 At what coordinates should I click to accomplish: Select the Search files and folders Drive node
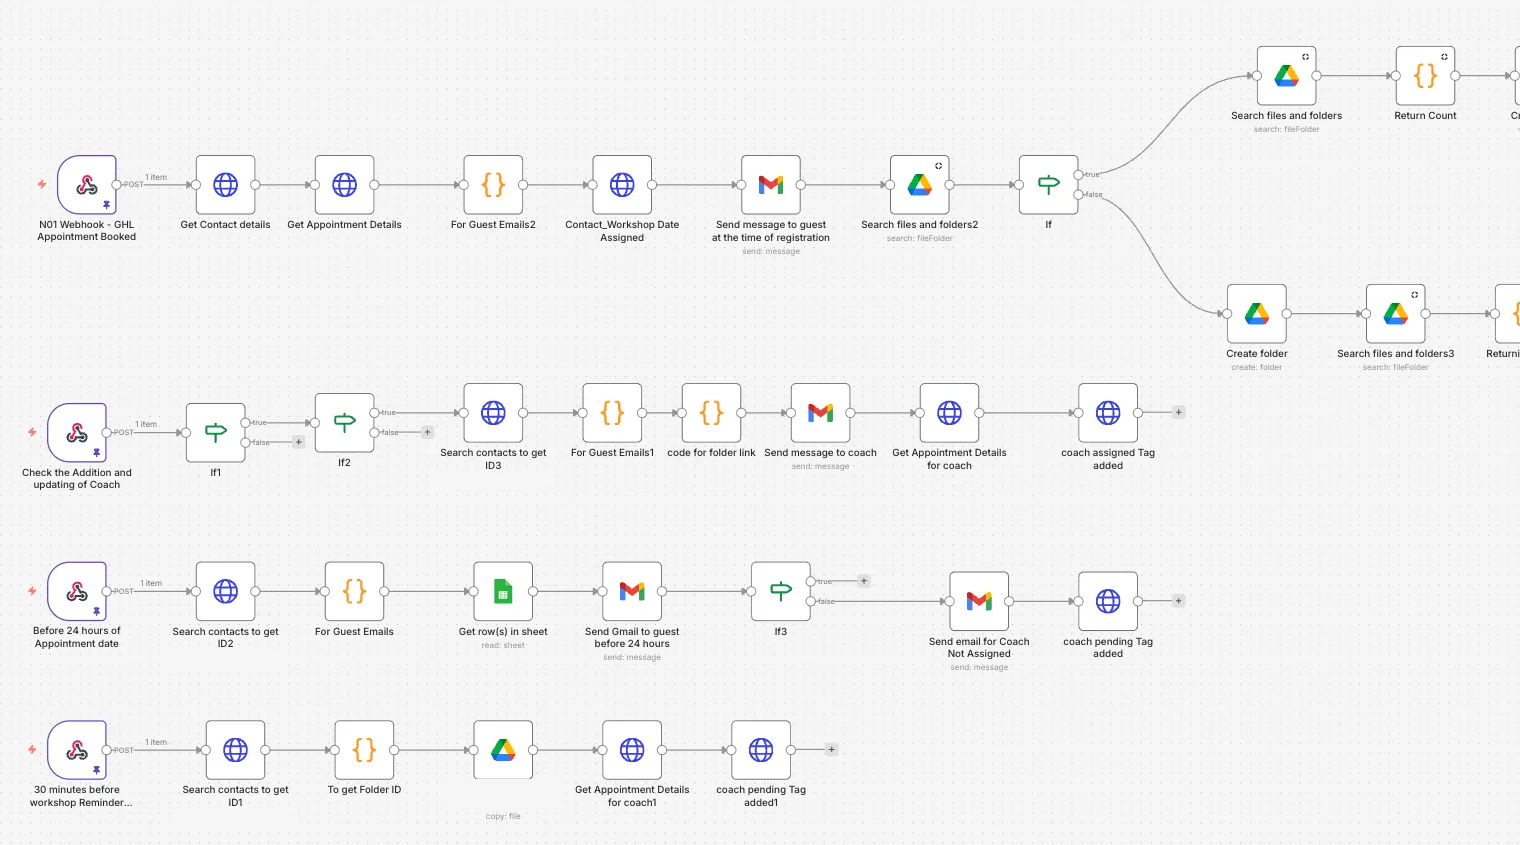point(1287,75)
